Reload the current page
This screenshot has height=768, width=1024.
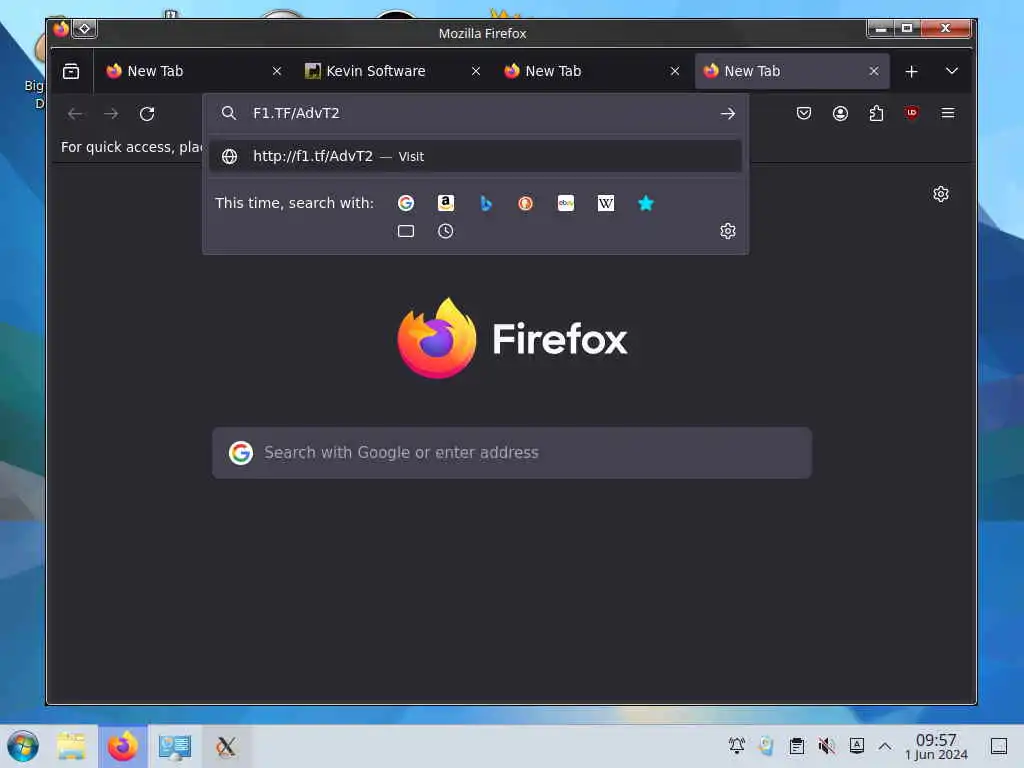[x=147, y=114]
